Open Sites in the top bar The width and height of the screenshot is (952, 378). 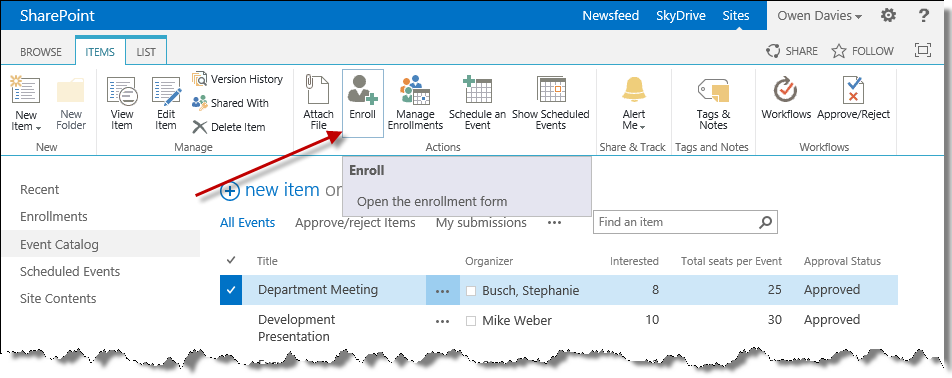click(x=736, y=16)
